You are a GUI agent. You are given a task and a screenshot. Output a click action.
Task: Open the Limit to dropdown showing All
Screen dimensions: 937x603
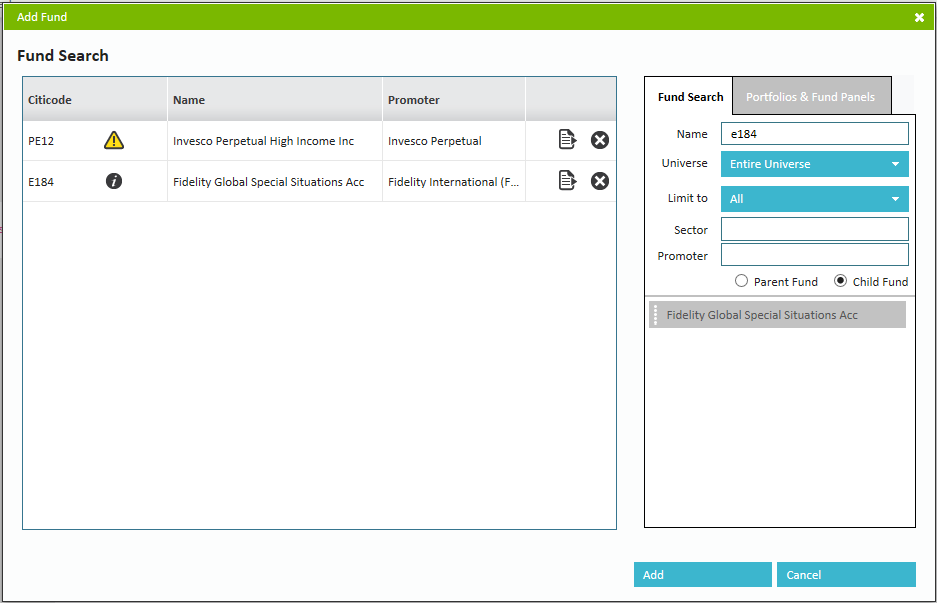pos(814,199)
